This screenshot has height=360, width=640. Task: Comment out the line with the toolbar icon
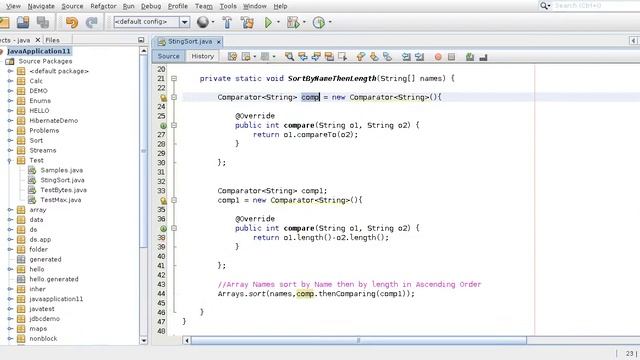pyautogui.click(x=470, y=57)
